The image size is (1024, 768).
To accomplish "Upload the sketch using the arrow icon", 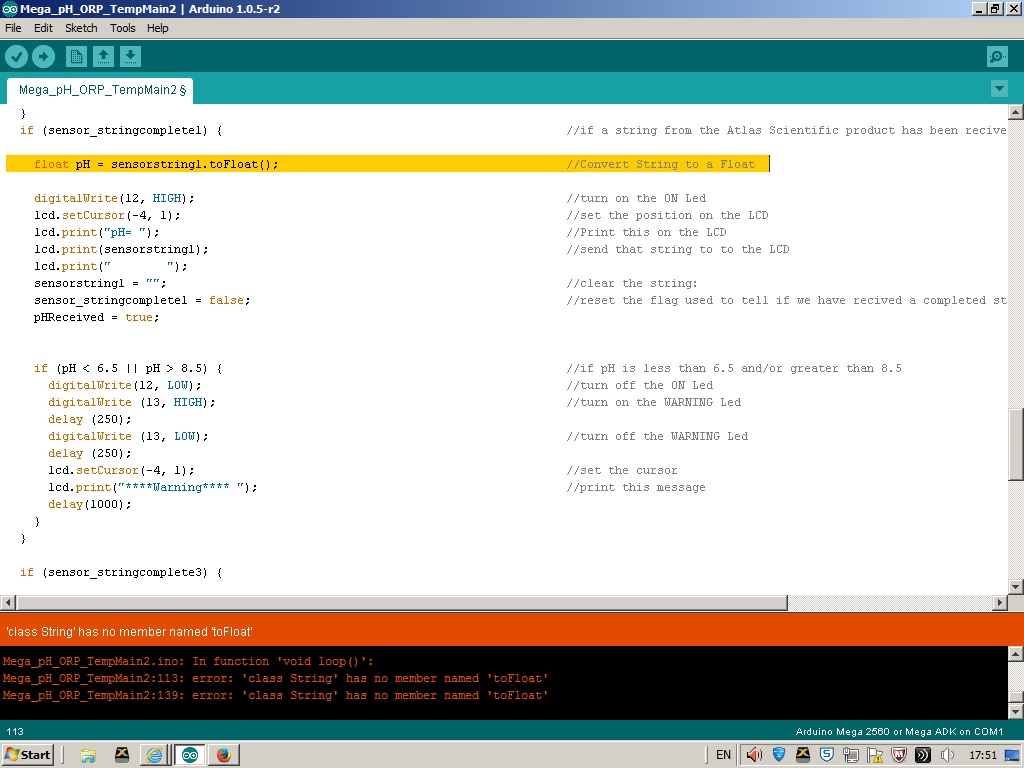I will [42, 57].
